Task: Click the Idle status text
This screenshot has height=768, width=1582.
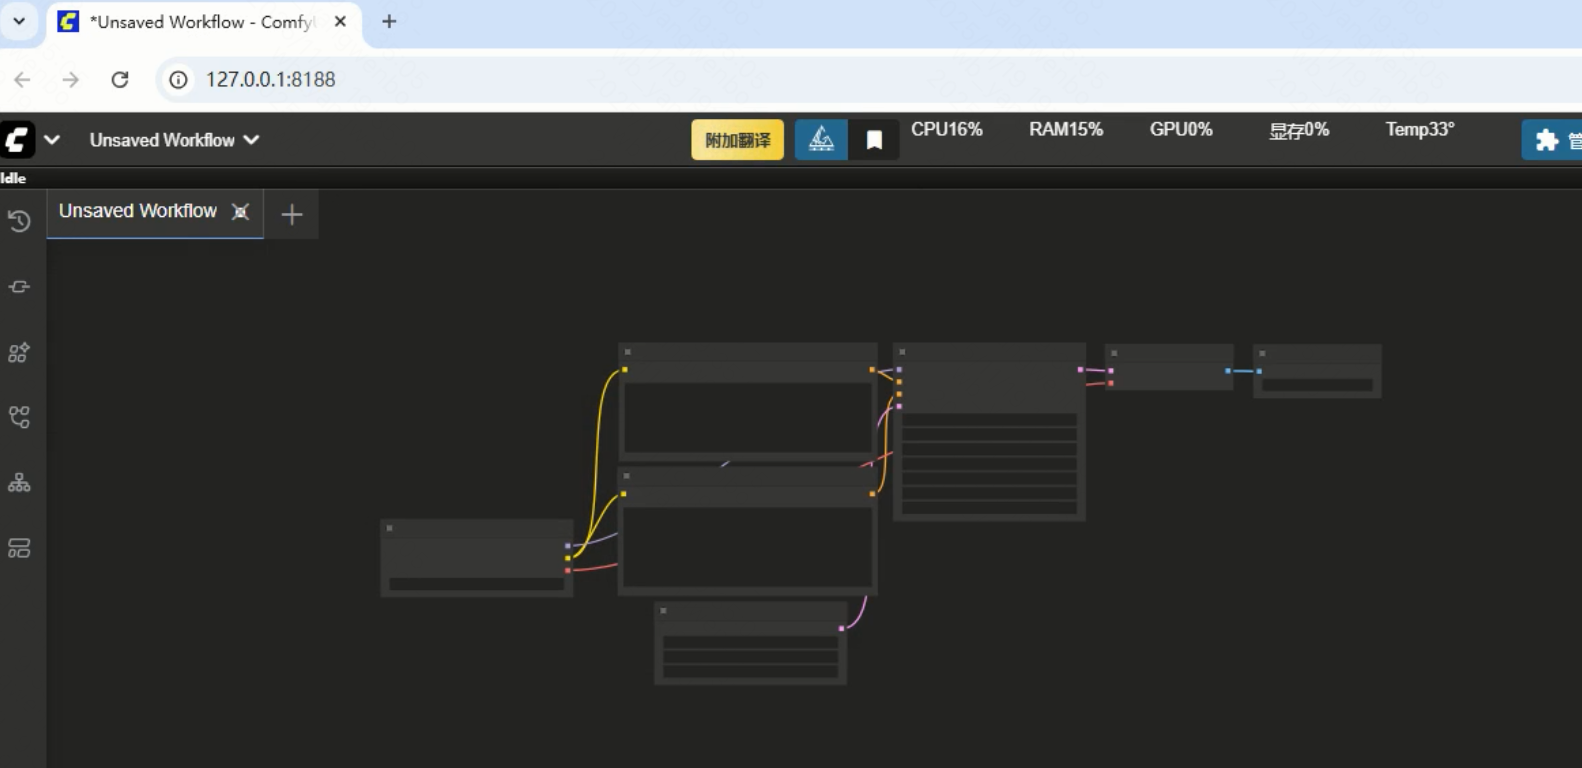Action: 13,178
